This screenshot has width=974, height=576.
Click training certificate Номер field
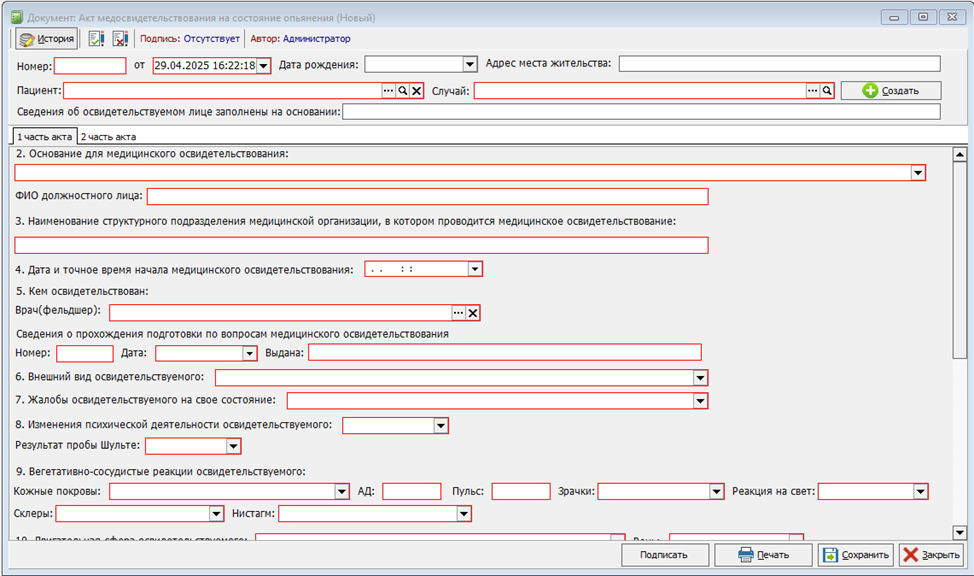pos(84,354)
